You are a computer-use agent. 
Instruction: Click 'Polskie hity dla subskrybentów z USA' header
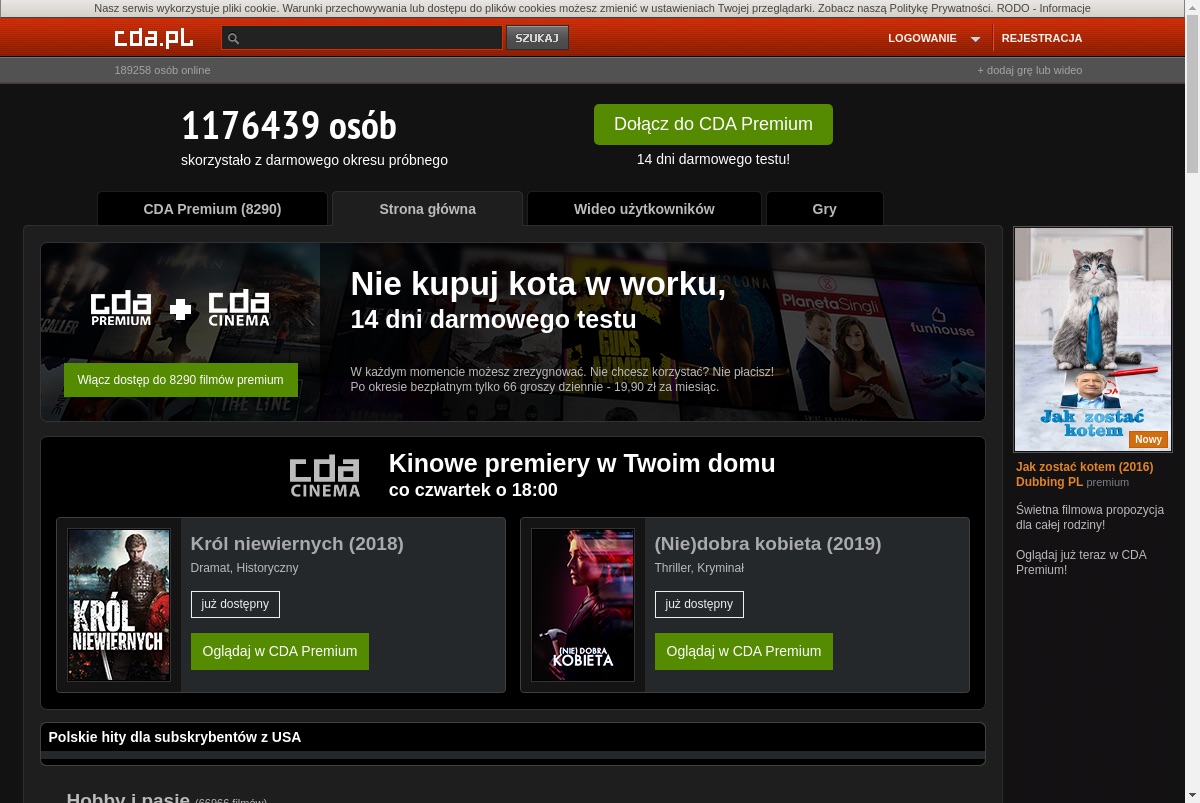click(x=175, y=737)
